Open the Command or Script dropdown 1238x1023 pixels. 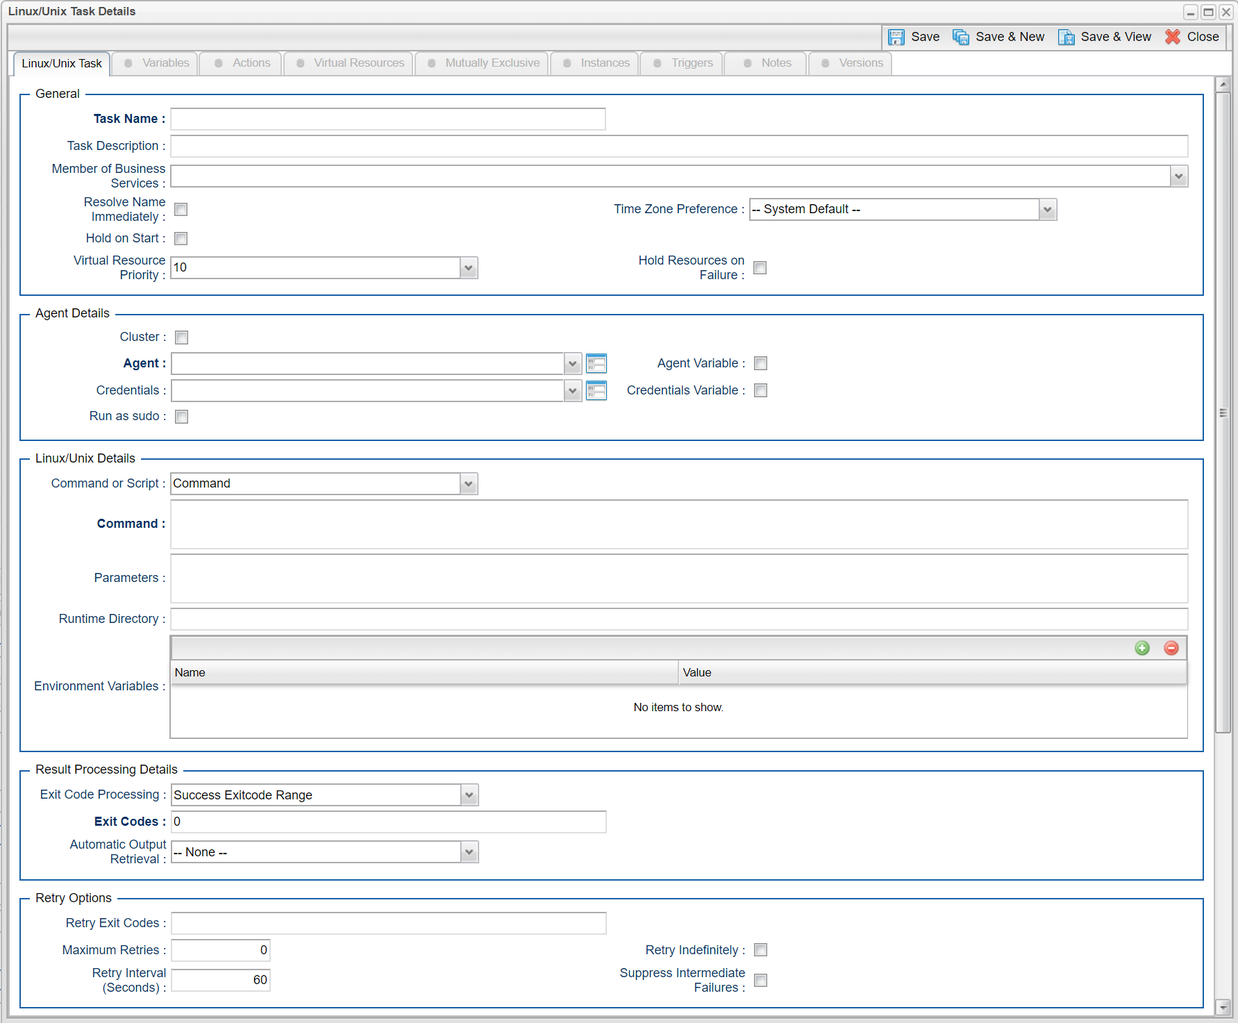(x=468, y=484)
